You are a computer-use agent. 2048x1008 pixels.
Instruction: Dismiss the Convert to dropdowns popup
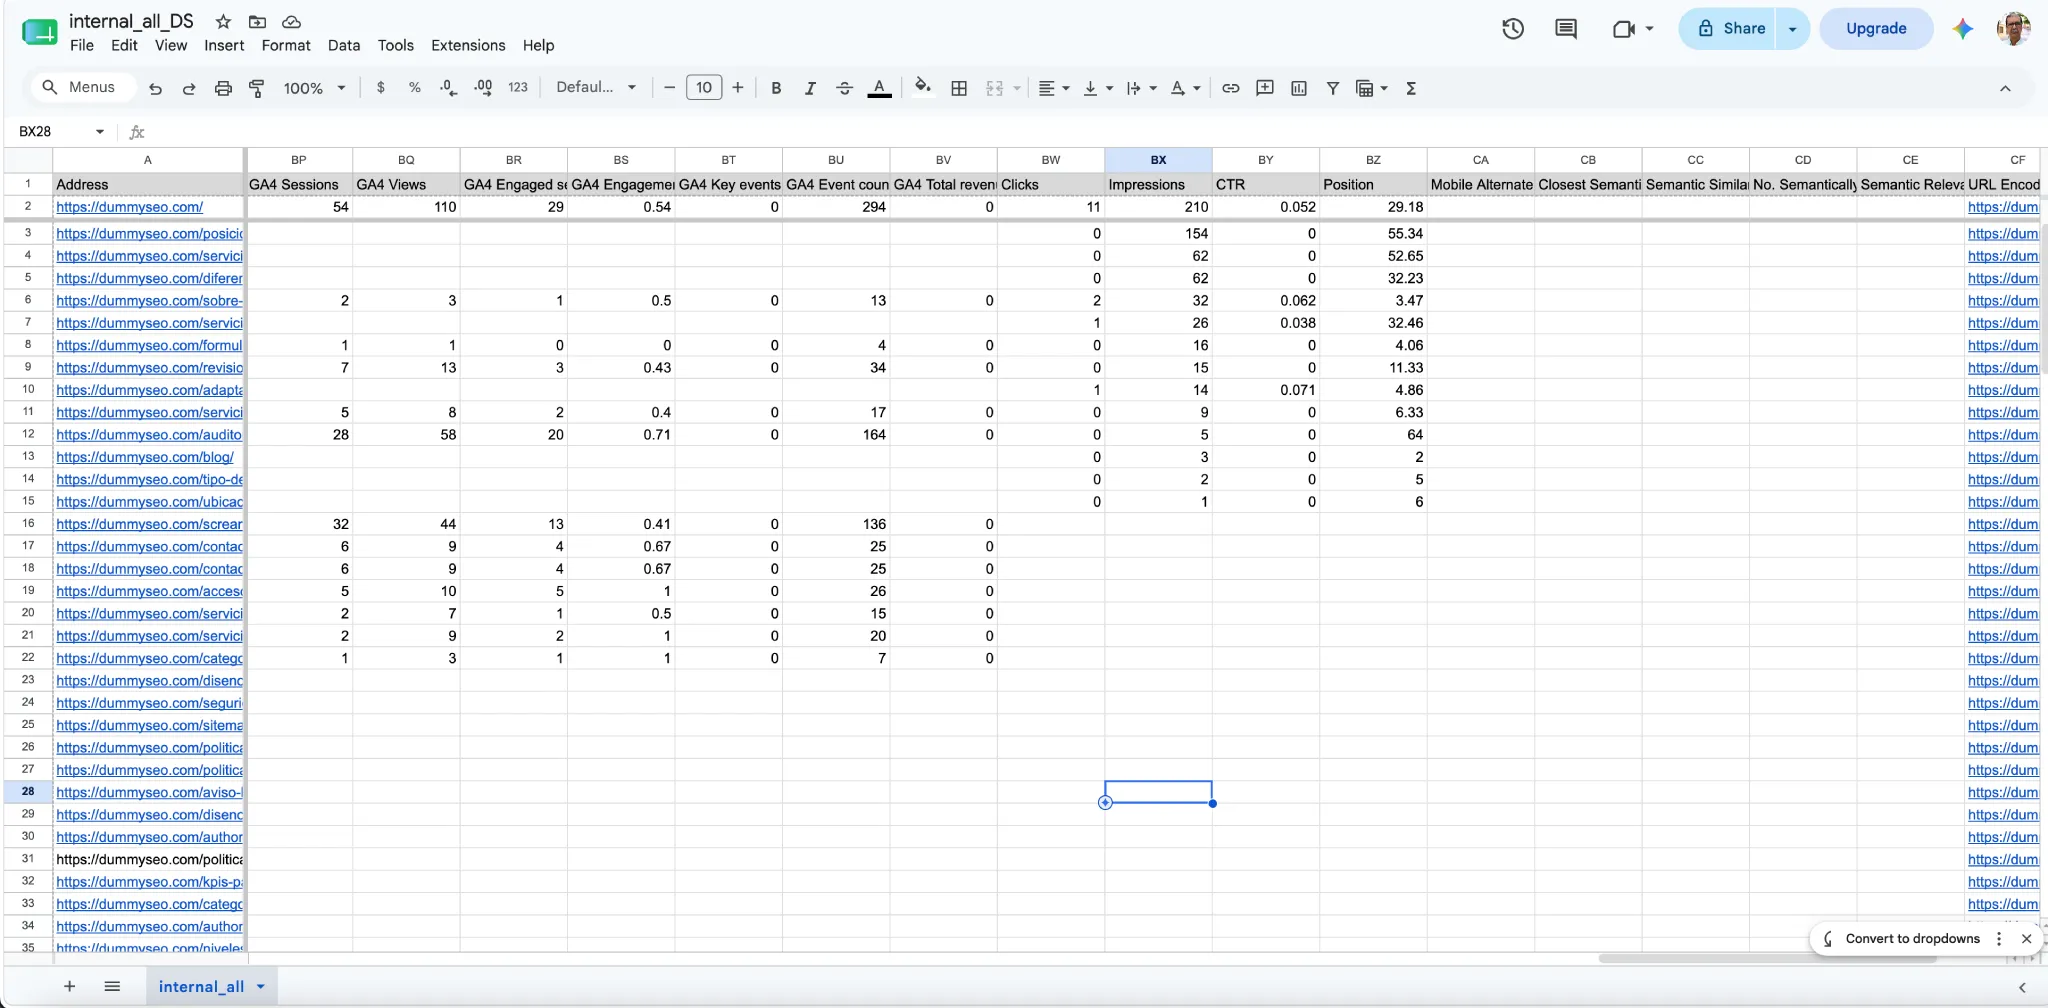point(2026,939)
